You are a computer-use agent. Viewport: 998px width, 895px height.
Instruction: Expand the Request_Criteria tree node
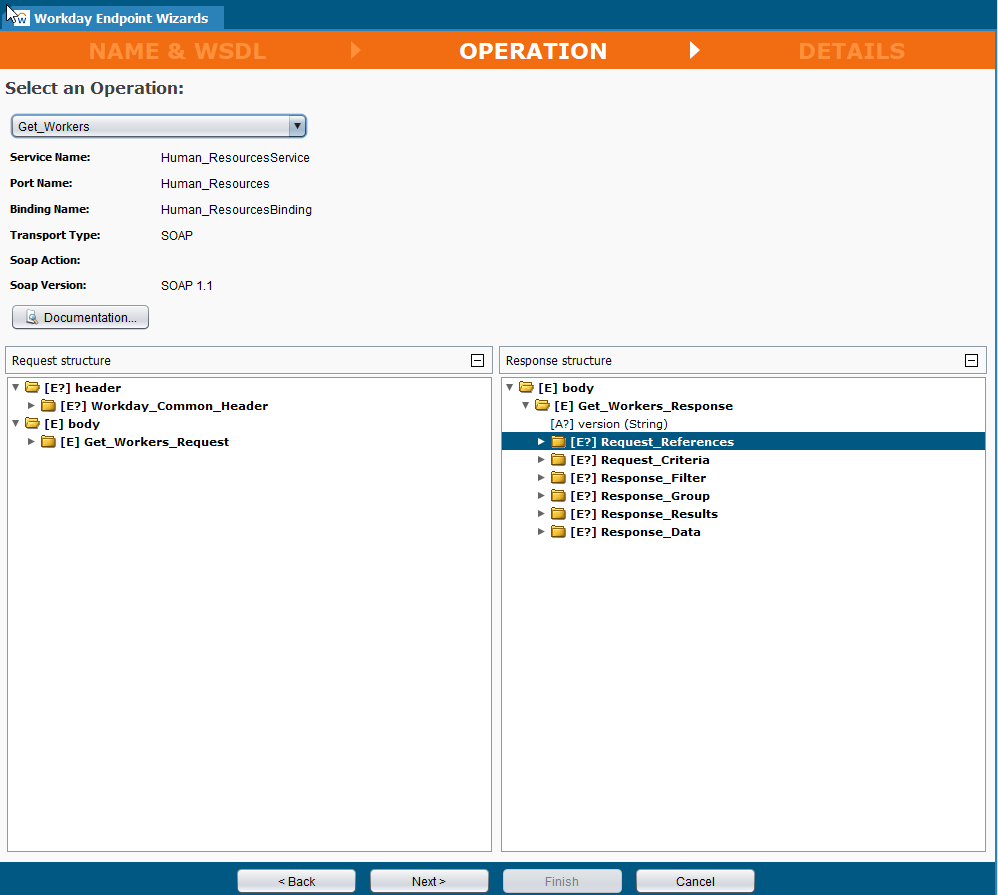coord(542,460)
